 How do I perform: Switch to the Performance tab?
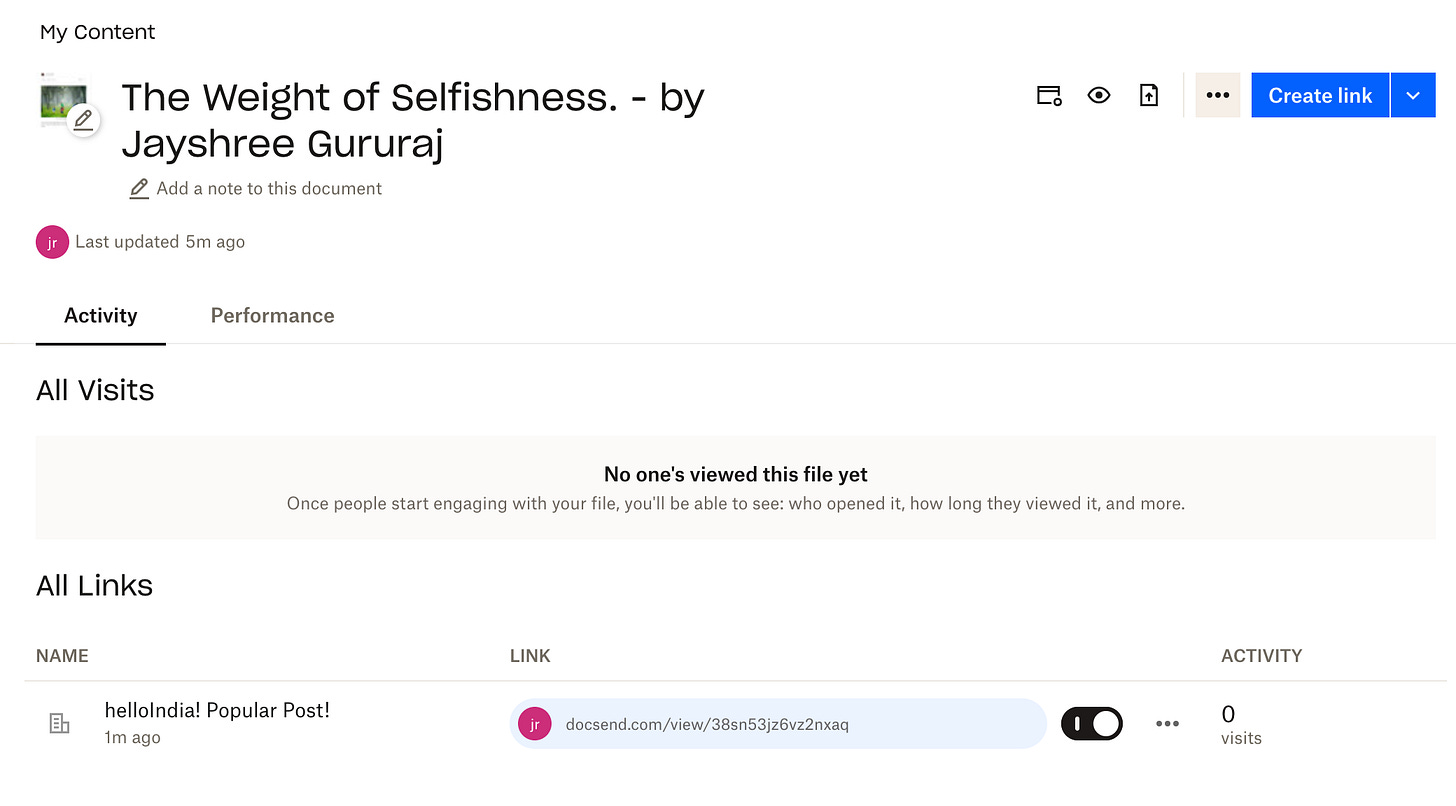click(272, 315)
